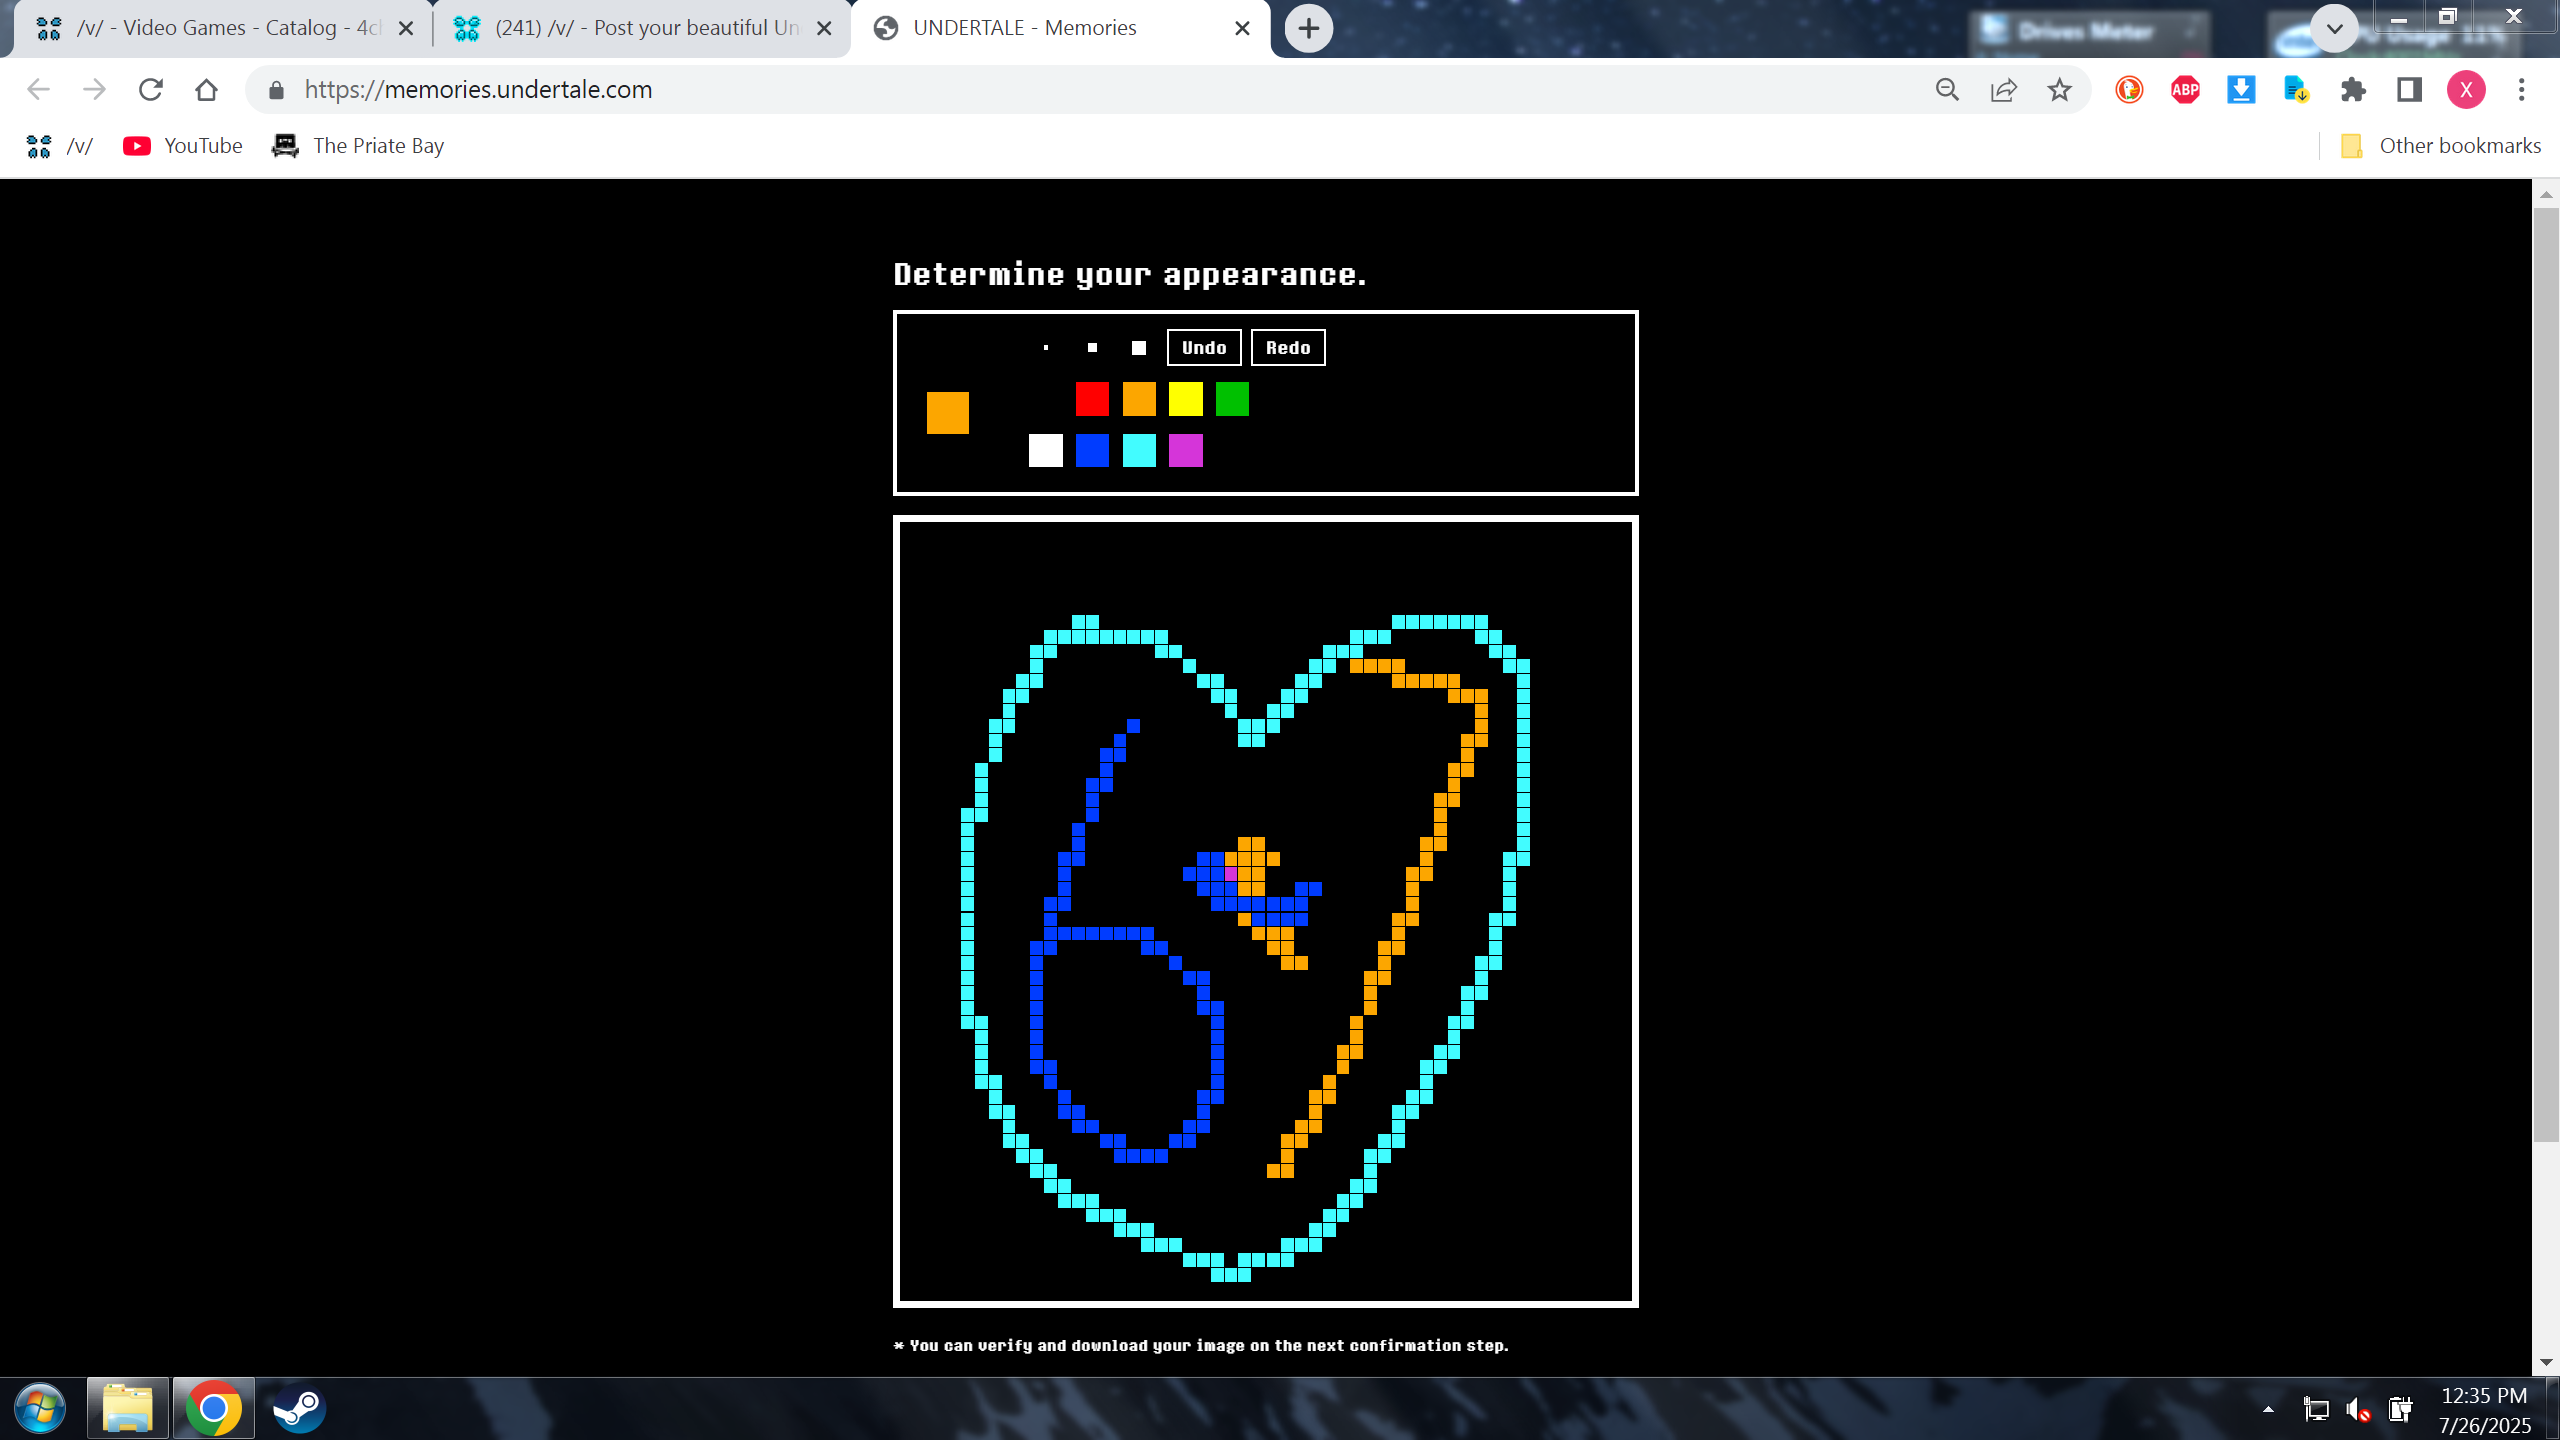The width and height of the screenshot is (2560, 1440).
Task: Click the current color preview square
Action: [x=948, y=412]
